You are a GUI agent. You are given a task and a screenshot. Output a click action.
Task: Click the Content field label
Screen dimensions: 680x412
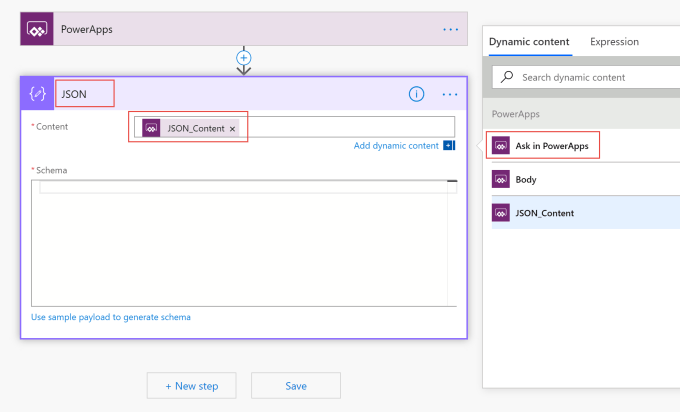click(x=50, y=127)
